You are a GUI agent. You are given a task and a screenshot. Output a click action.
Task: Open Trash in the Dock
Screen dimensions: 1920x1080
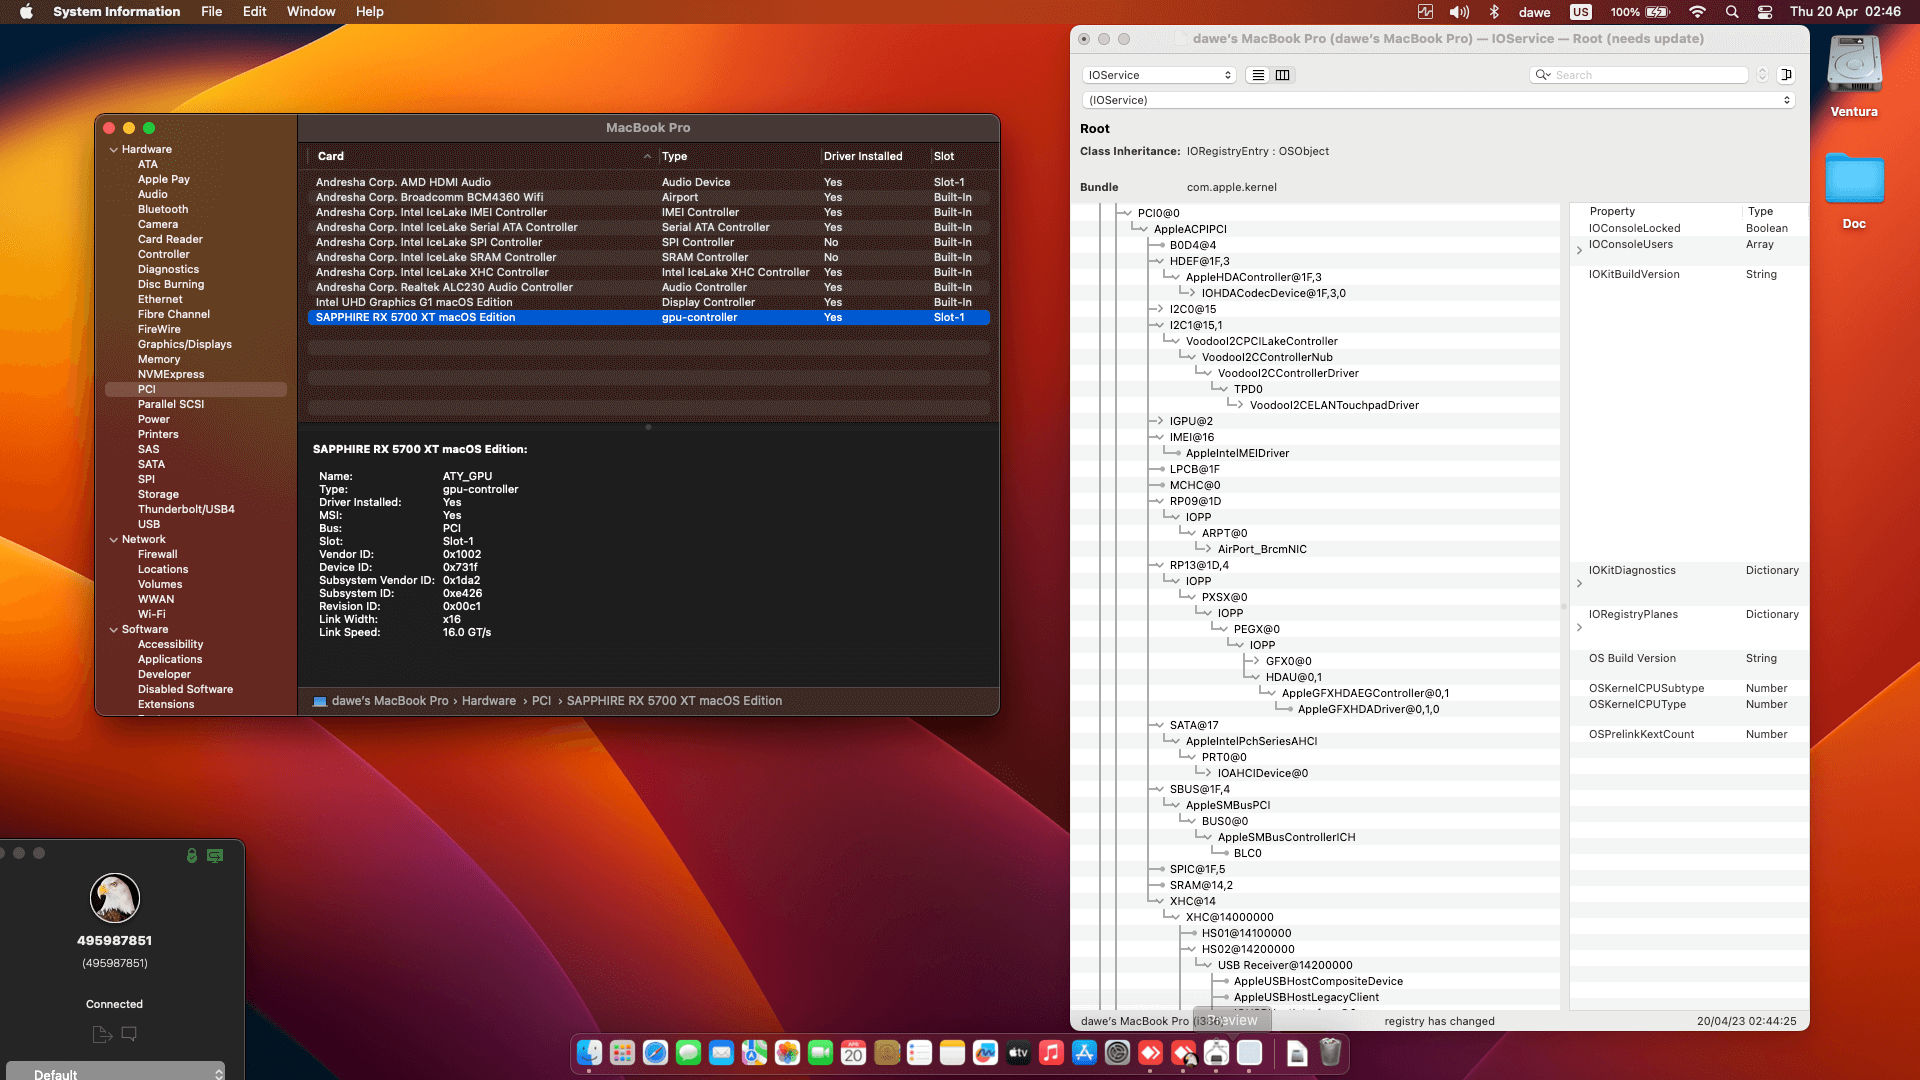(x=1330, y=1053)
